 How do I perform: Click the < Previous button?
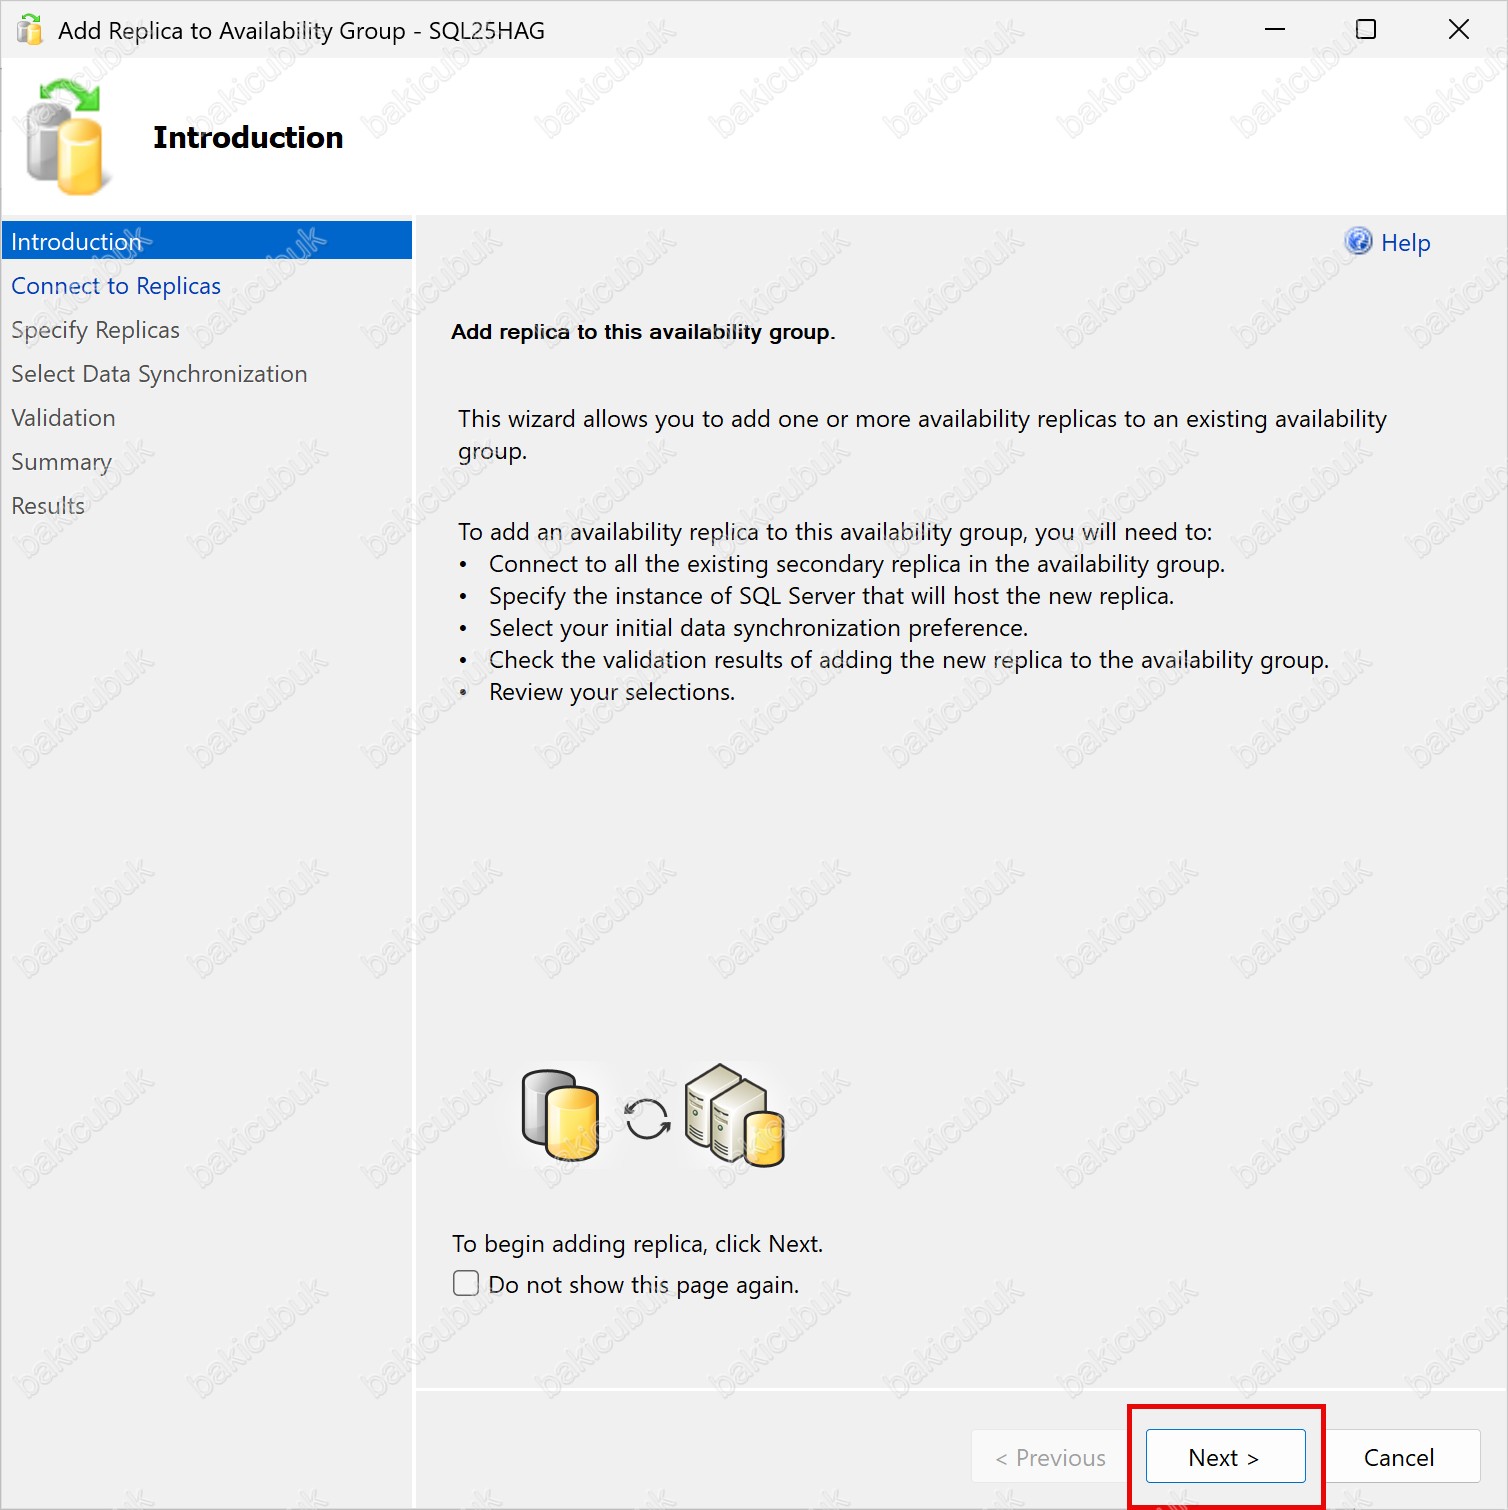click(x=1051, y=1457)
